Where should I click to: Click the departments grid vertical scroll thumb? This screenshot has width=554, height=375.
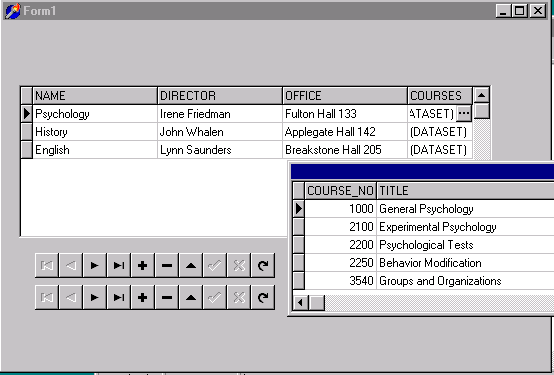tap(481, 111)
